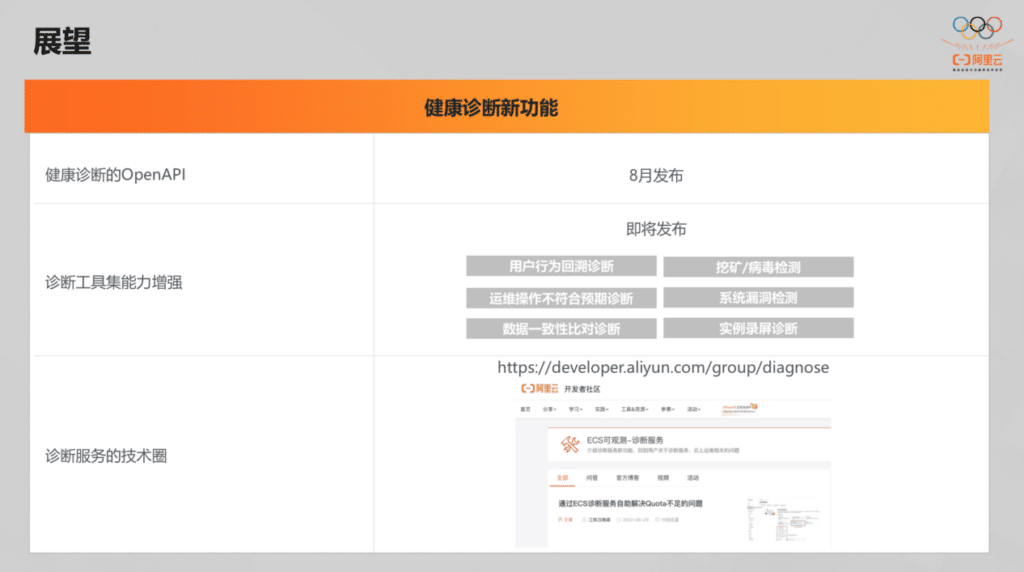The height and width of the screenshot is (572, 1024).
Task: Click the promo banner image in the navigation bar
Action: click(x=739, y=409)
